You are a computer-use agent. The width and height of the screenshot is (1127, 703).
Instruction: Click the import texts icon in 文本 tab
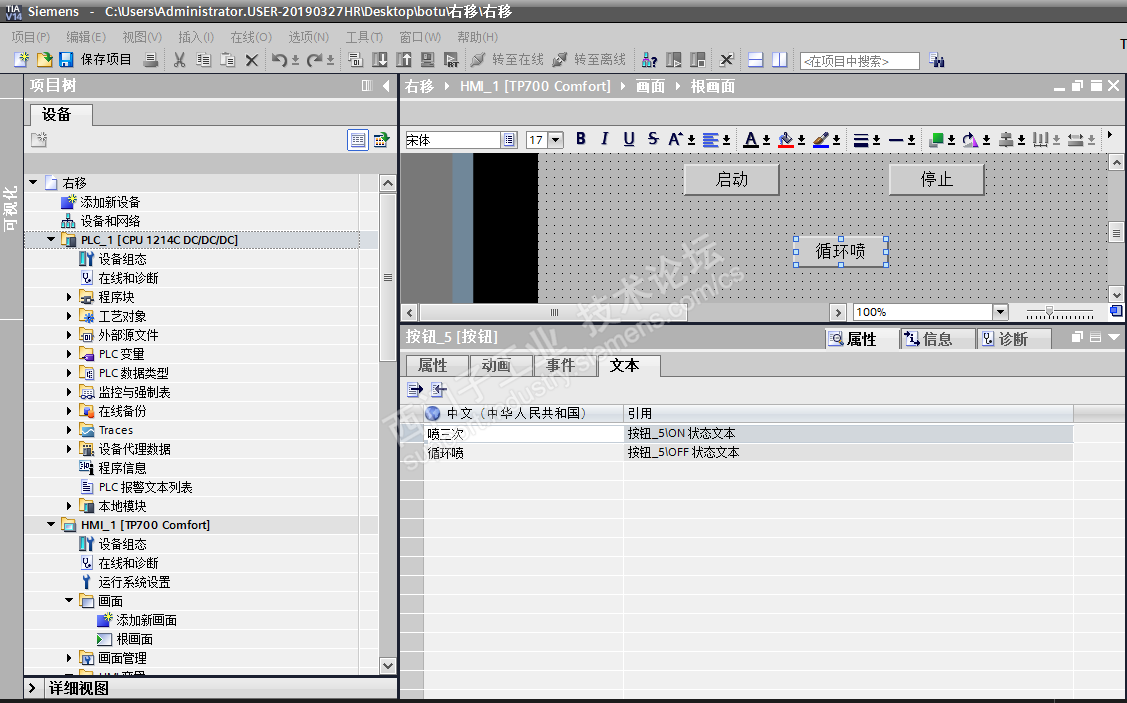[438, 390]
